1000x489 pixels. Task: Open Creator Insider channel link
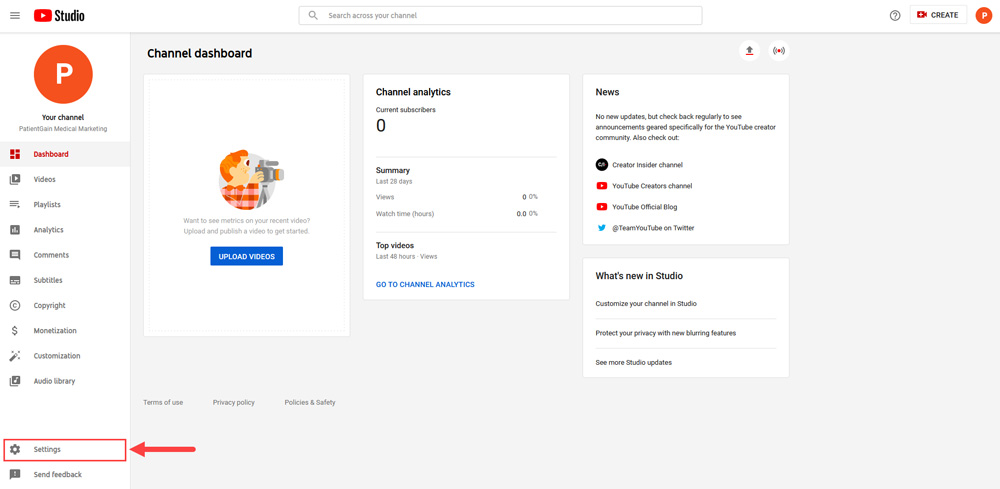[647, 164]
